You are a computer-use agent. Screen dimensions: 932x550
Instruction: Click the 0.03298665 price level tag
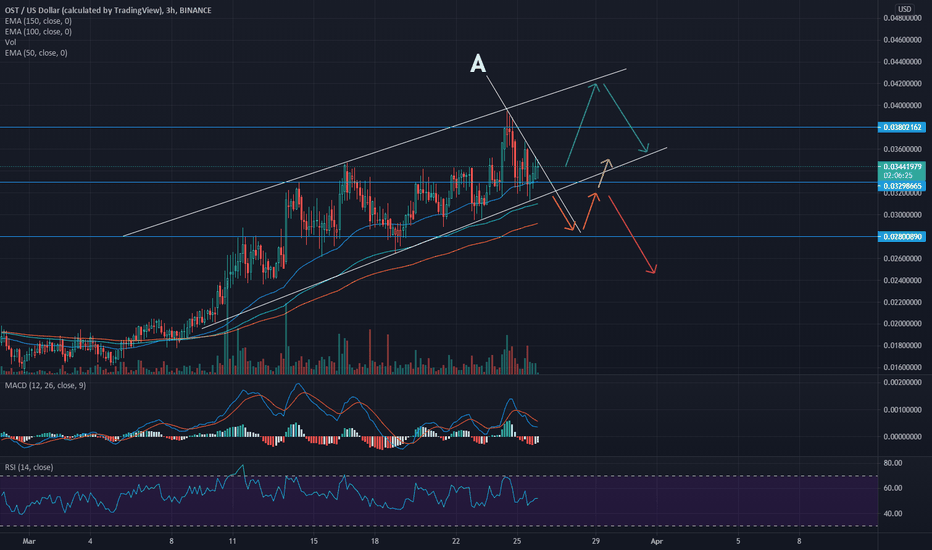click(902, 186)
